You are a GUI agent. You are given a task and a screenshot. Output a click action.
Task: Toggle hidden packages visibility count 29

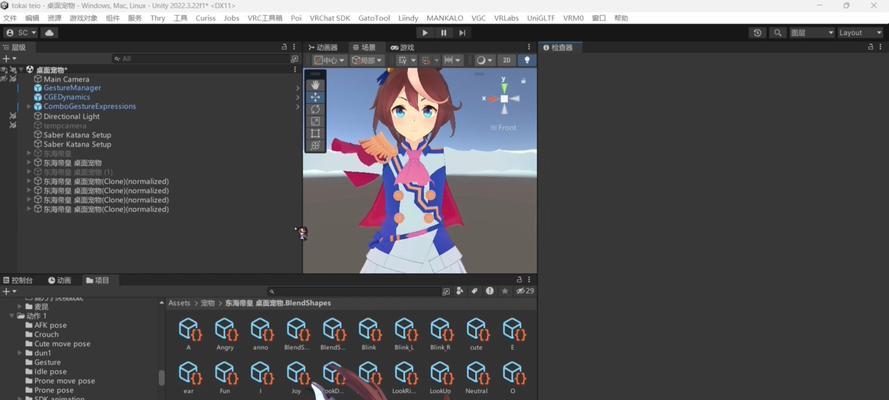coord(525,291)
